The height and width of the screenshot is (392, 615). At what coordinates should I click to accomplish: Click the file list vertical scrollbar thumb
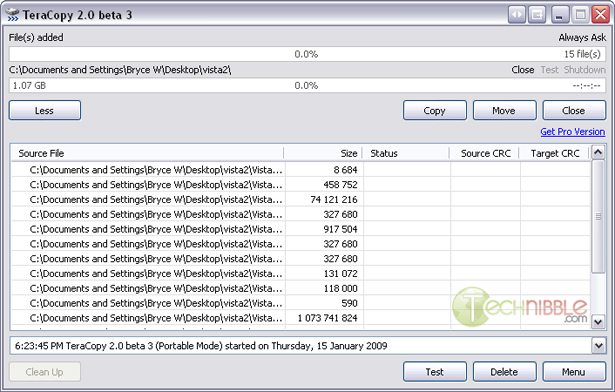598,216
